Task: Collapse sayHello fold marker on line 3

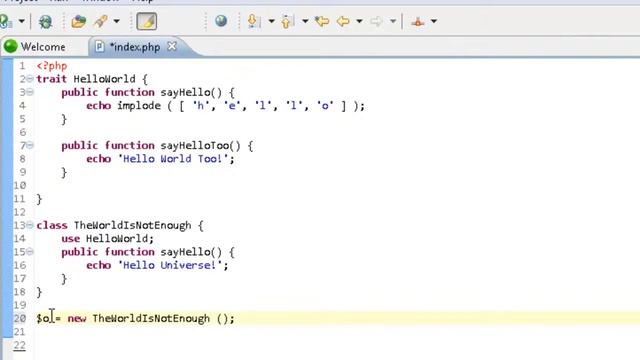Action: click(x=30, y=92)
